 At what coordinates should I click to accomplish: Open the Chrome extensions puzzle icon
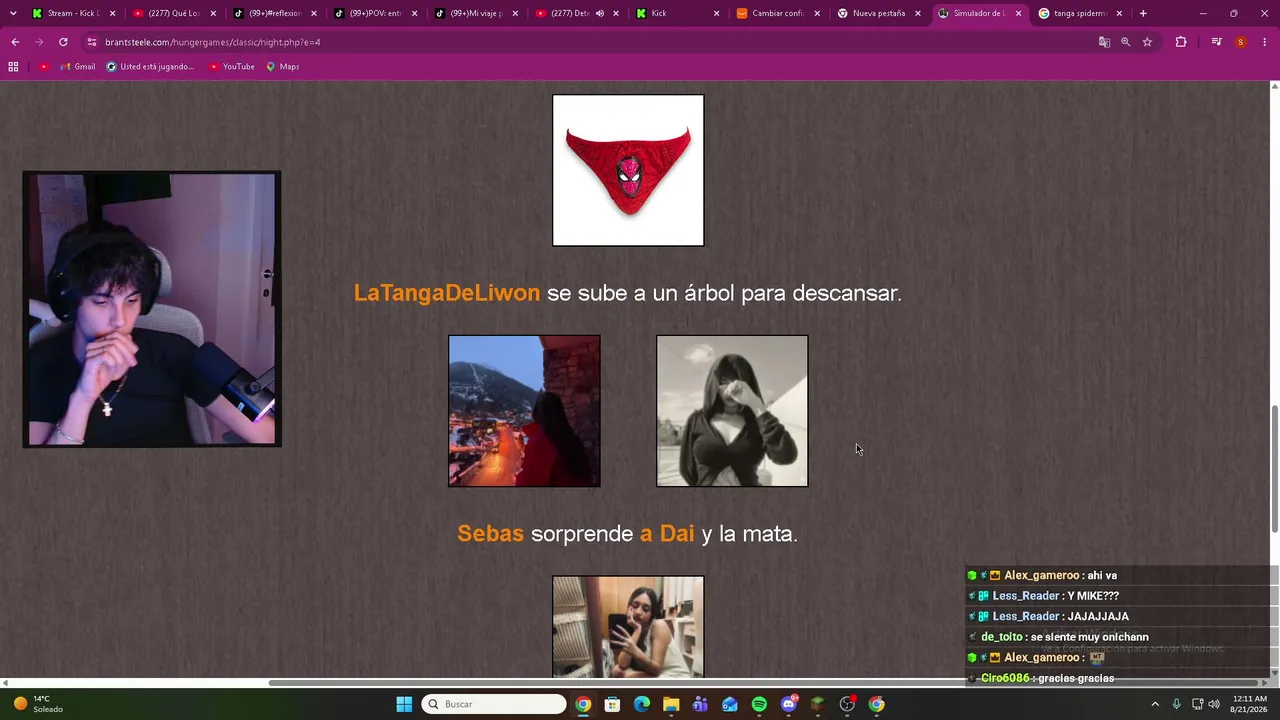[1181, 42]
